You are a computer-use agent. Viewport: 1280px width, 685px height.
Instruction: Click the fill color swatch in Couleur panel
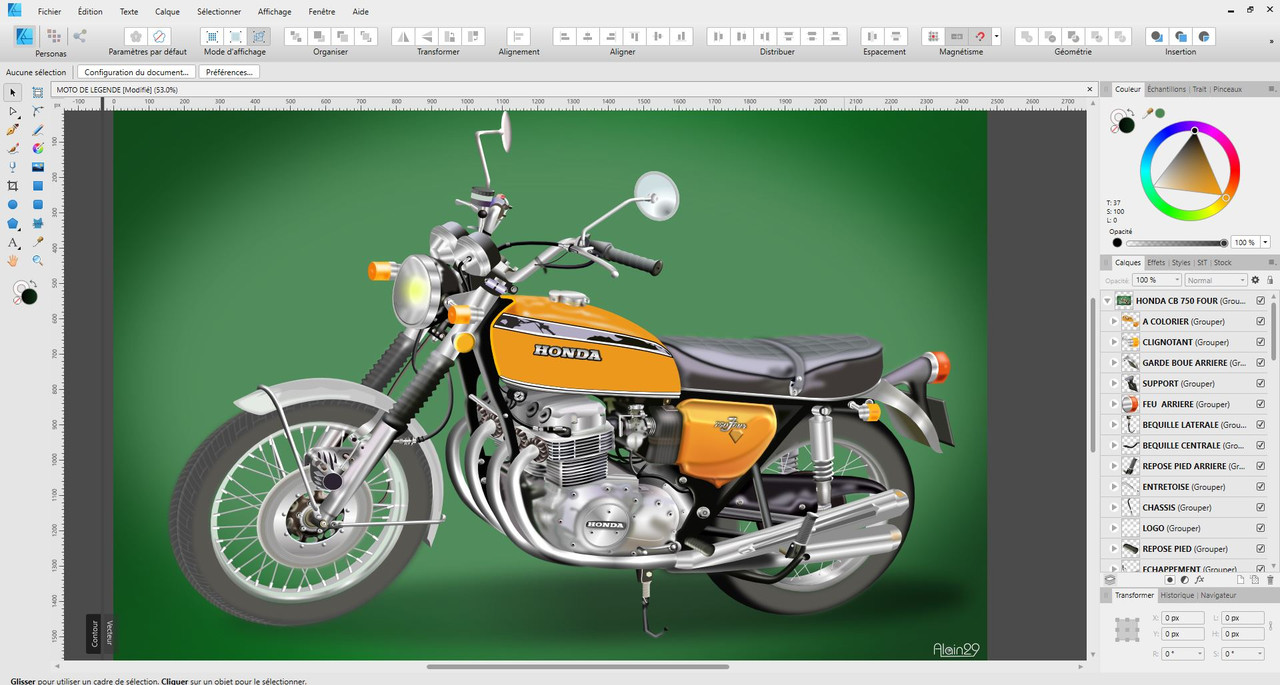(x=1126, y=125)
